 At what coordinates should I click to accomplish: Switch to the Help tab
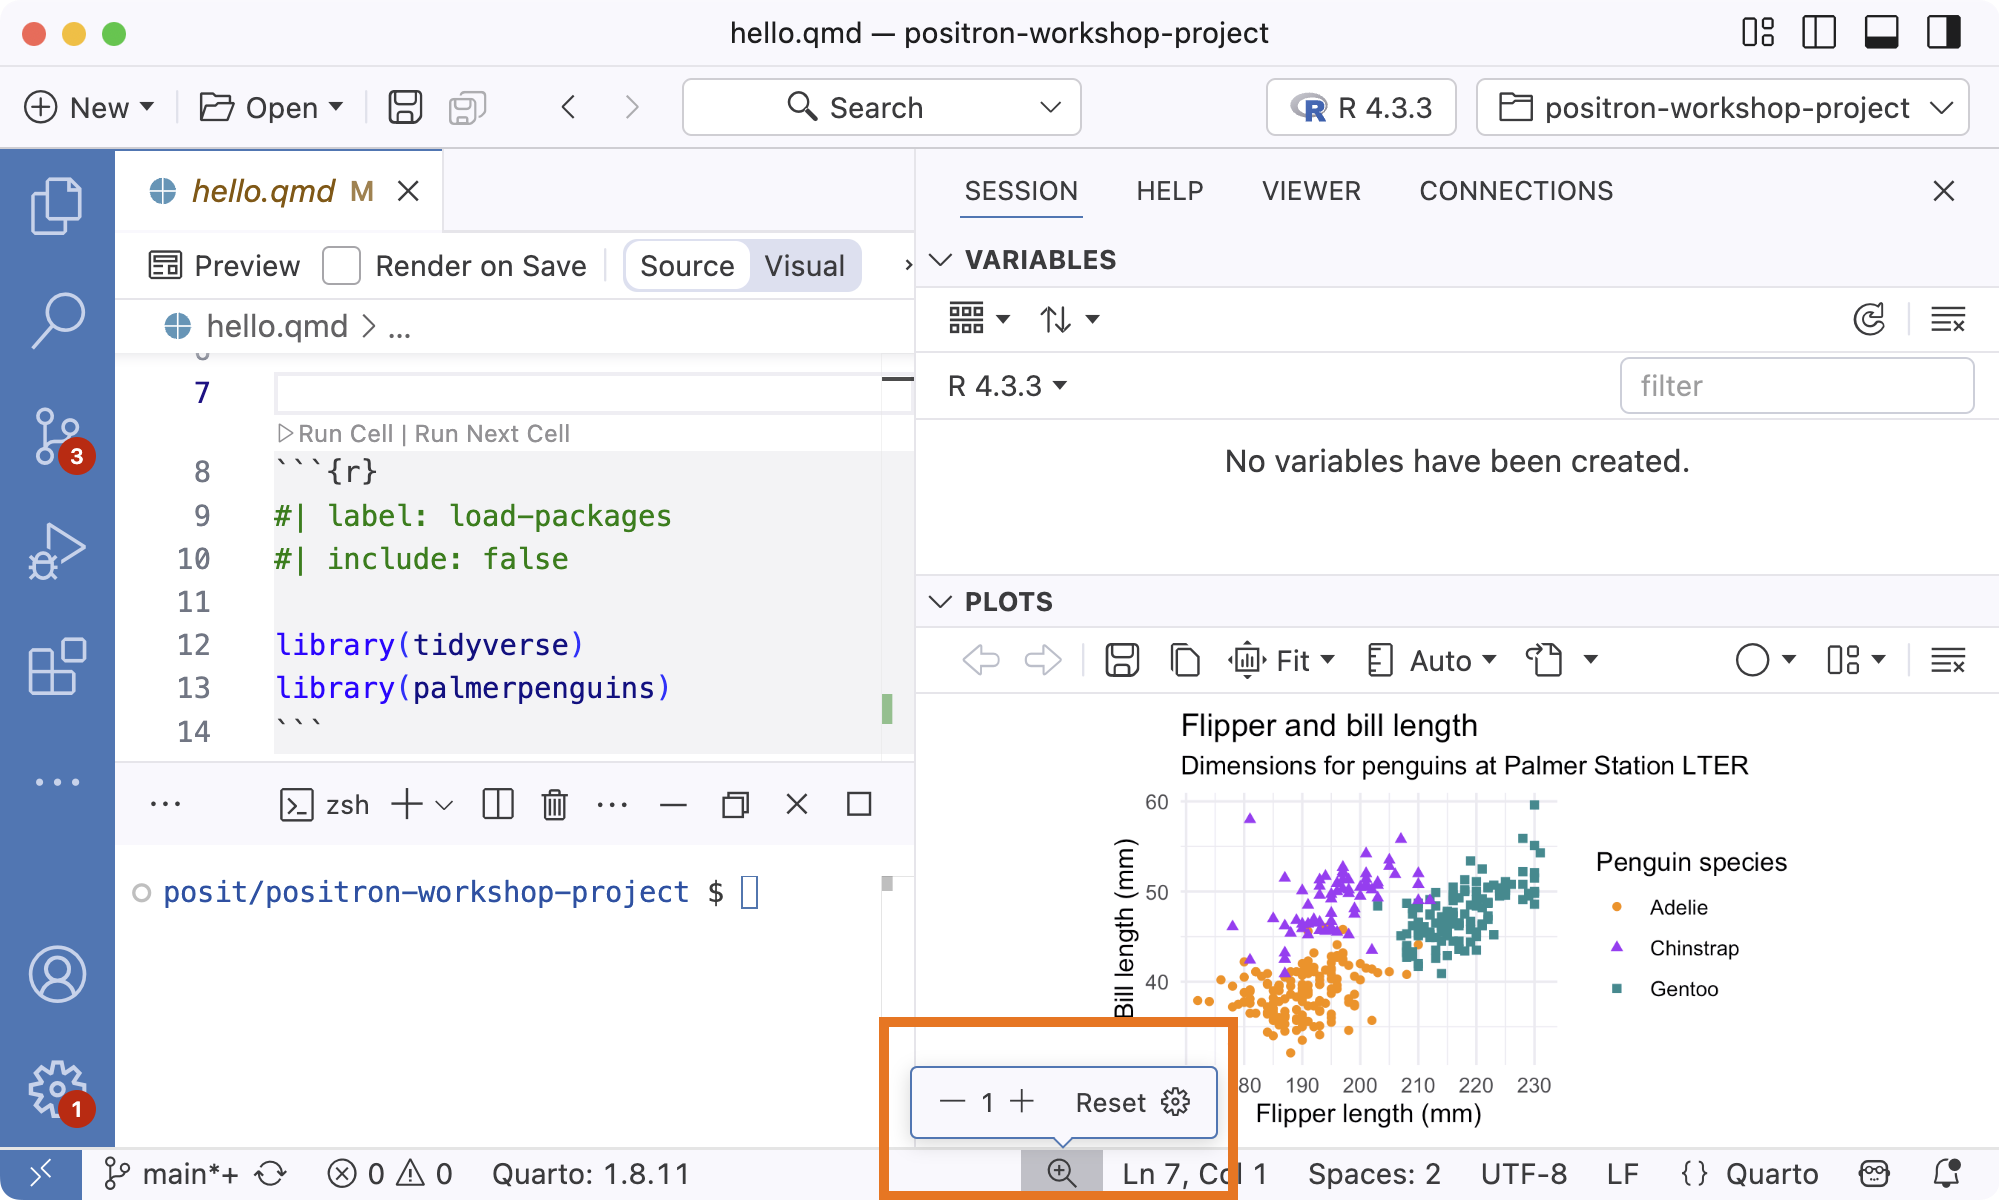tap(1170, 191)
